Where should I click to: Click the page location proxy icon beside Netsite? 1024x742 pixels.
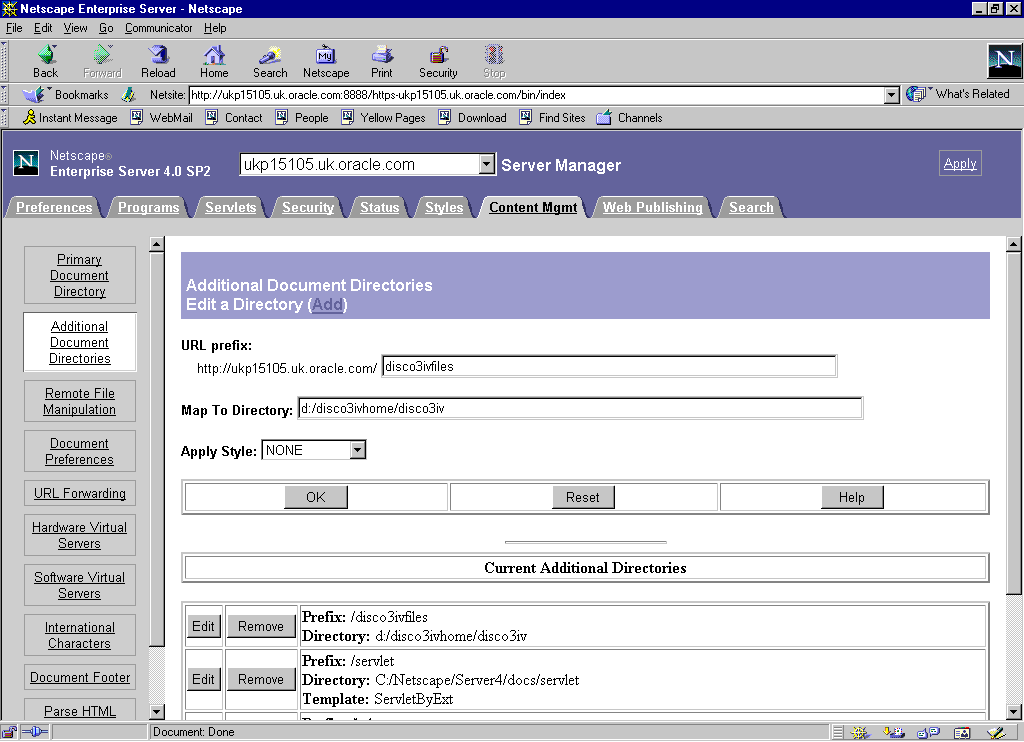129,95
